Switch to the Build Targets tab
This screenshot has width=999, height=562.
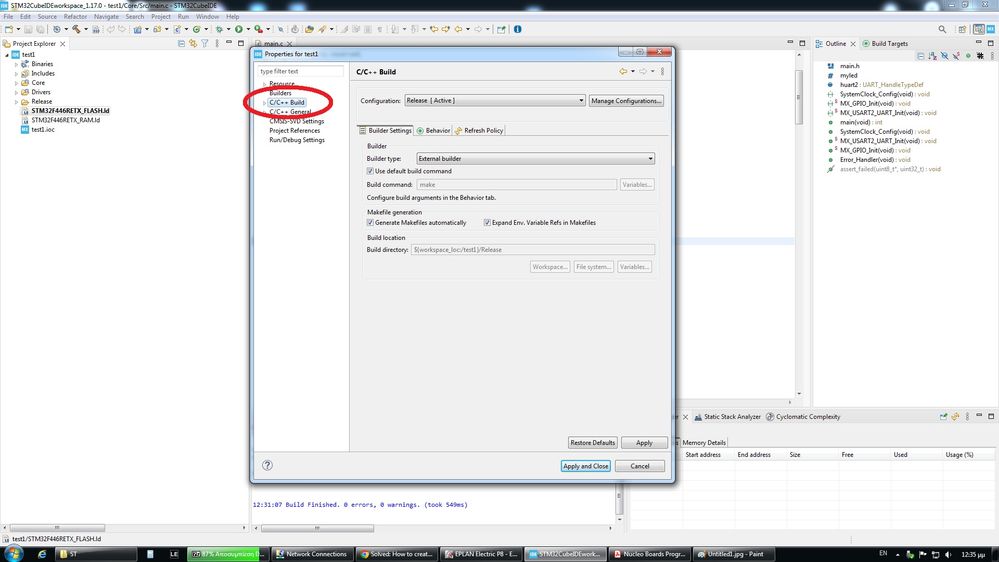pos(885,43)
